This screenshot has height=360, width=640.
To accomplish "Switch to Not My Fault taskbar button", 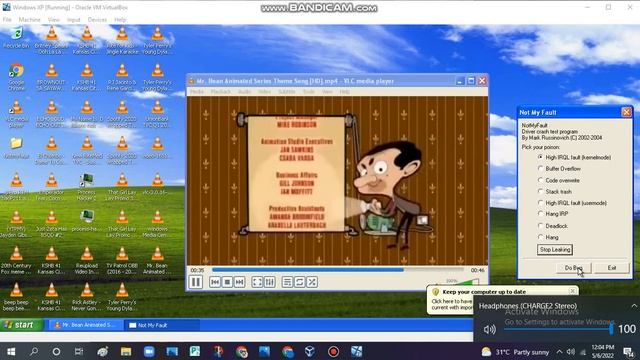I will tap(161, 325).
